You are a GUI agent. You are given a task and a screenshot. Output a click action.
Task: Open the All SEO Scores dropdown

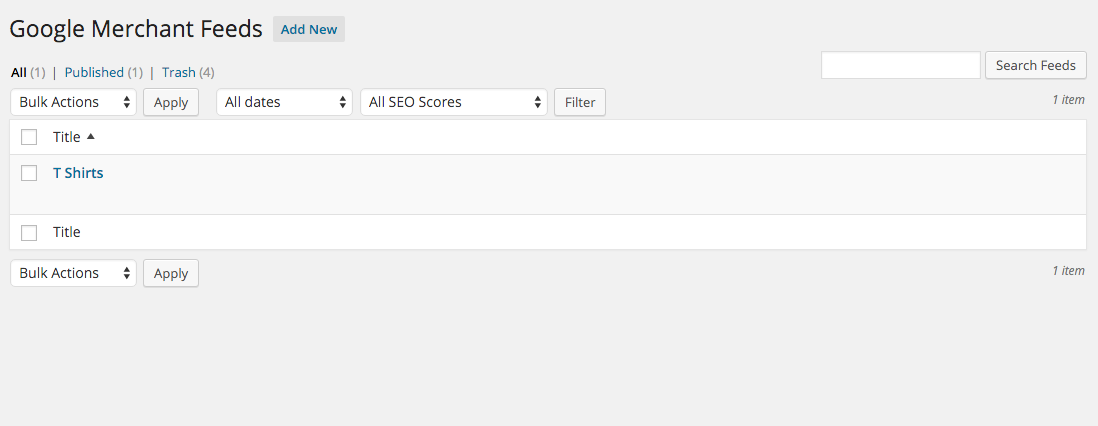[x=454, y=102]
